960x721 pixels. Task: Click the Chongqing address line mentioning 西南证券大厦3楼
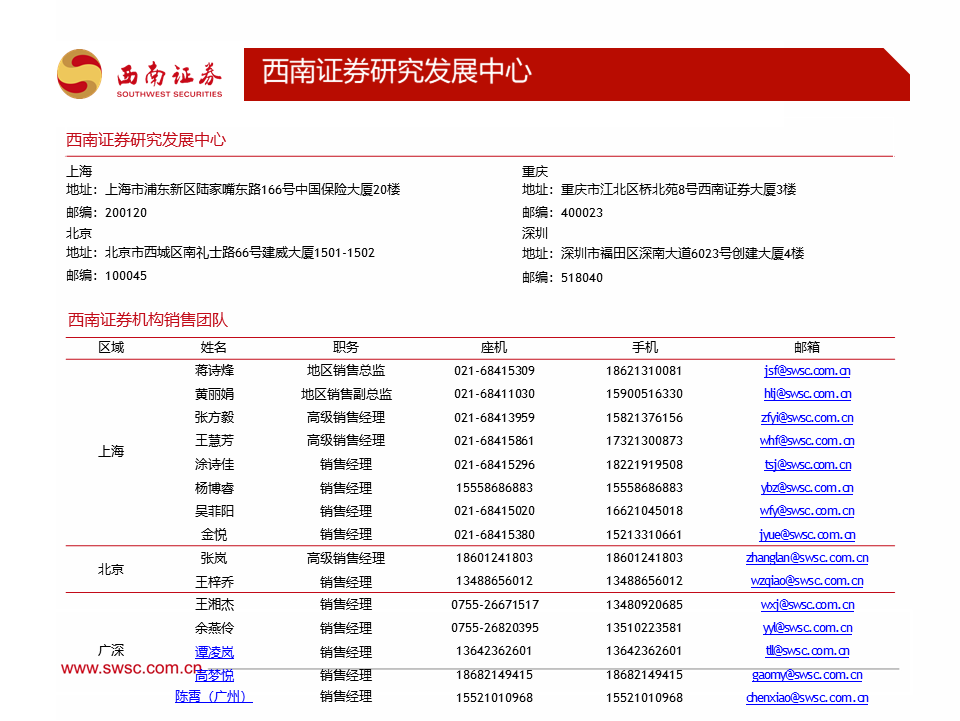click(x=659, y=190)
